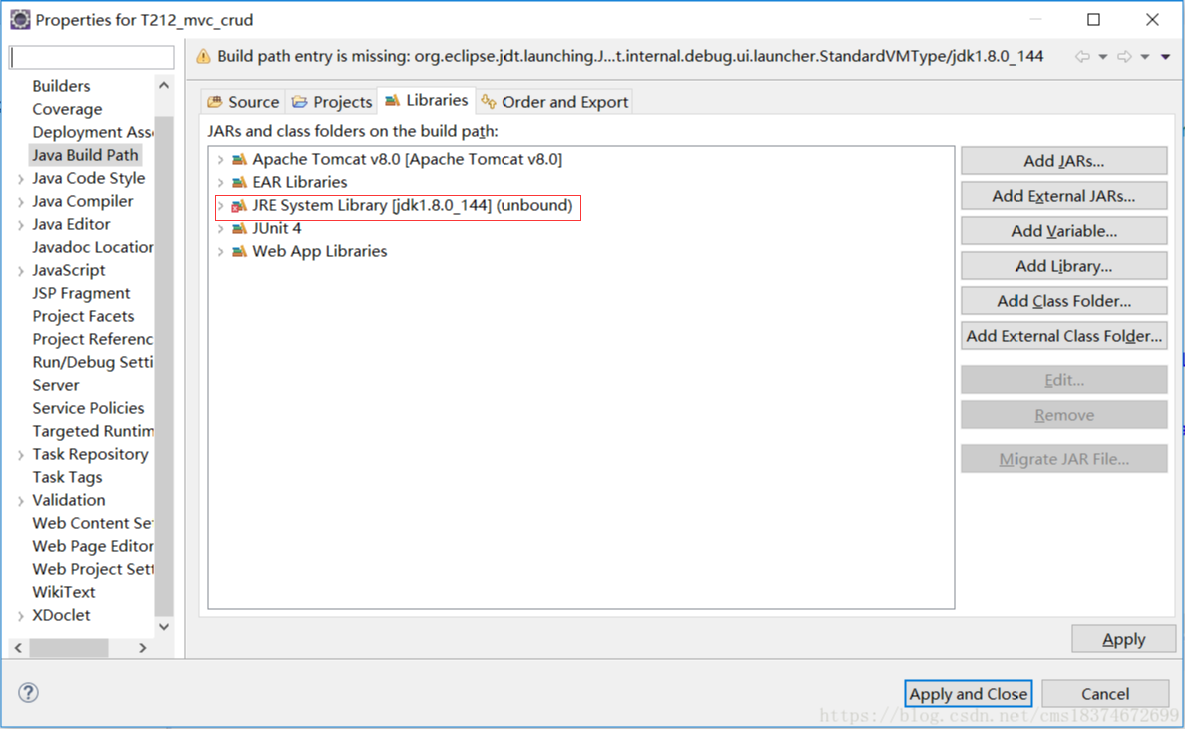The height and width of the screenshot is (729, 1185).
Task: Expand the Java Code Style node
Action: pyautogui.click(x=20, y=179)
